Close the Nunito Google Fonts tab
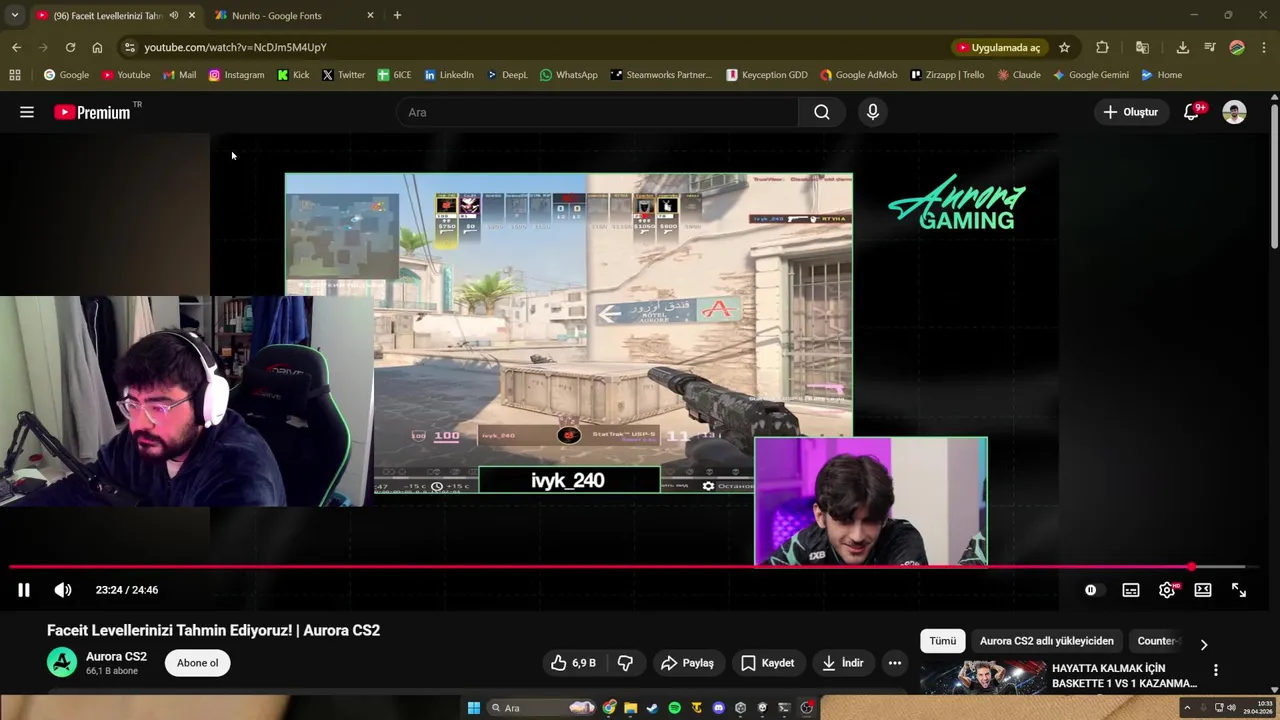This screenshot has width=1280, height=720. point(370,15)
